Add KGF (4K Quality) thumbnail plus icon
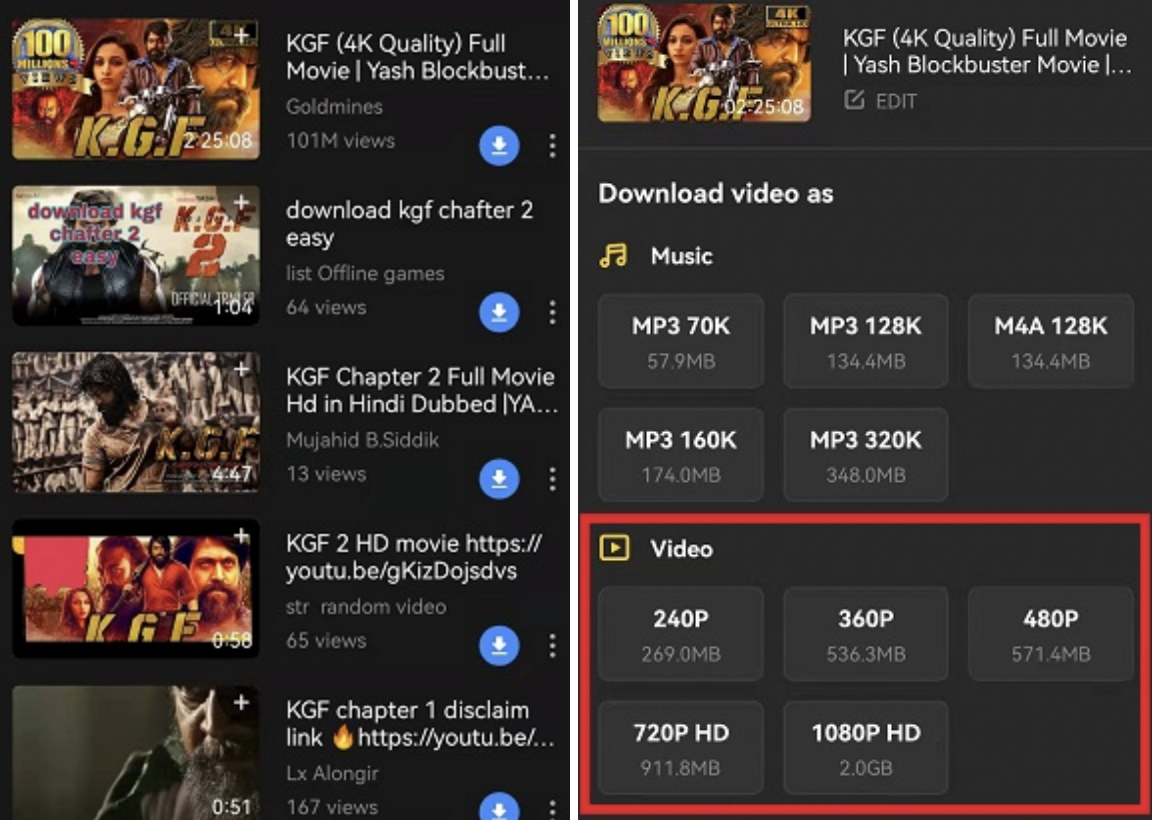The image size is (1152, 820). pyautogui.click(x=241, y=34)
